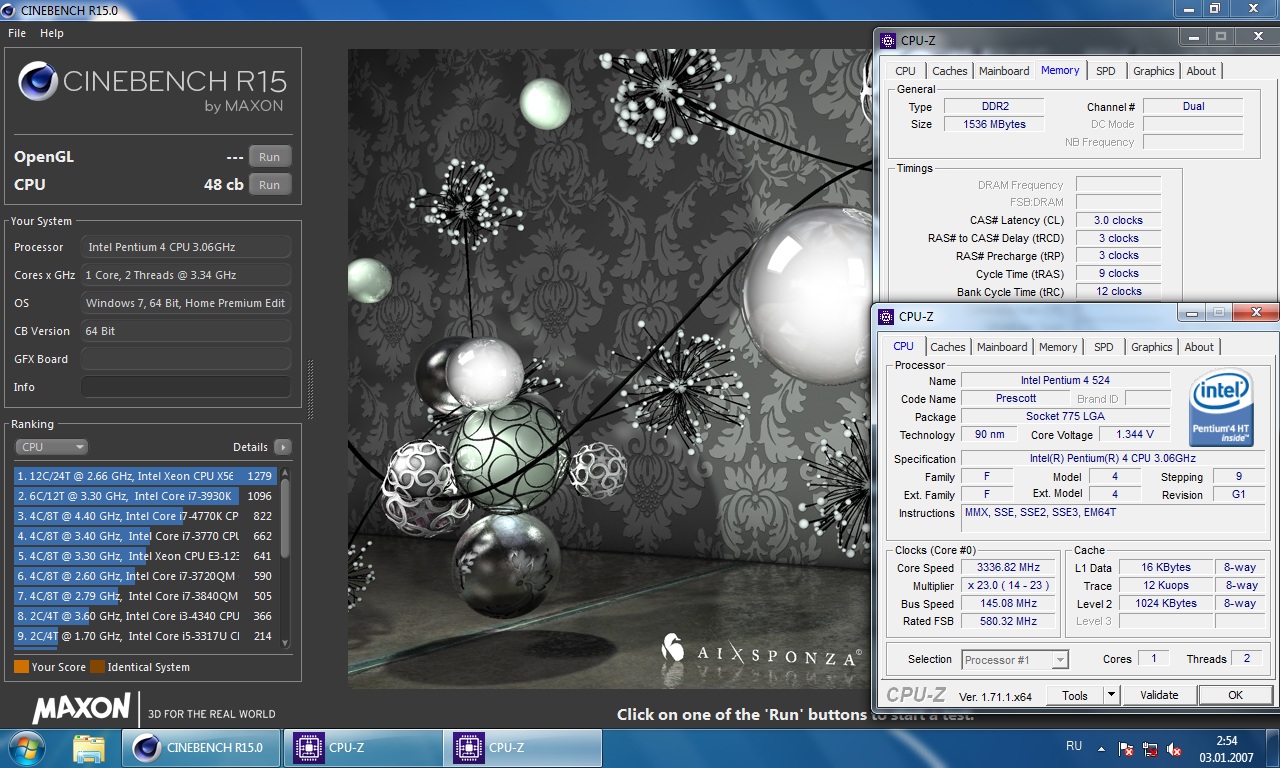Click the memory Type value DDR2
Viewport: 1280px width, 768px height.
[x=993, y=107]
